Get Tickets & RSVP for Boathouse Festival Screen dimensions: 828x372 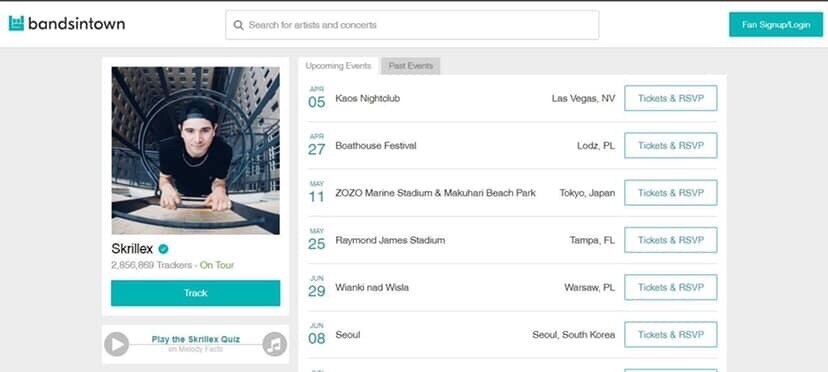671,145
